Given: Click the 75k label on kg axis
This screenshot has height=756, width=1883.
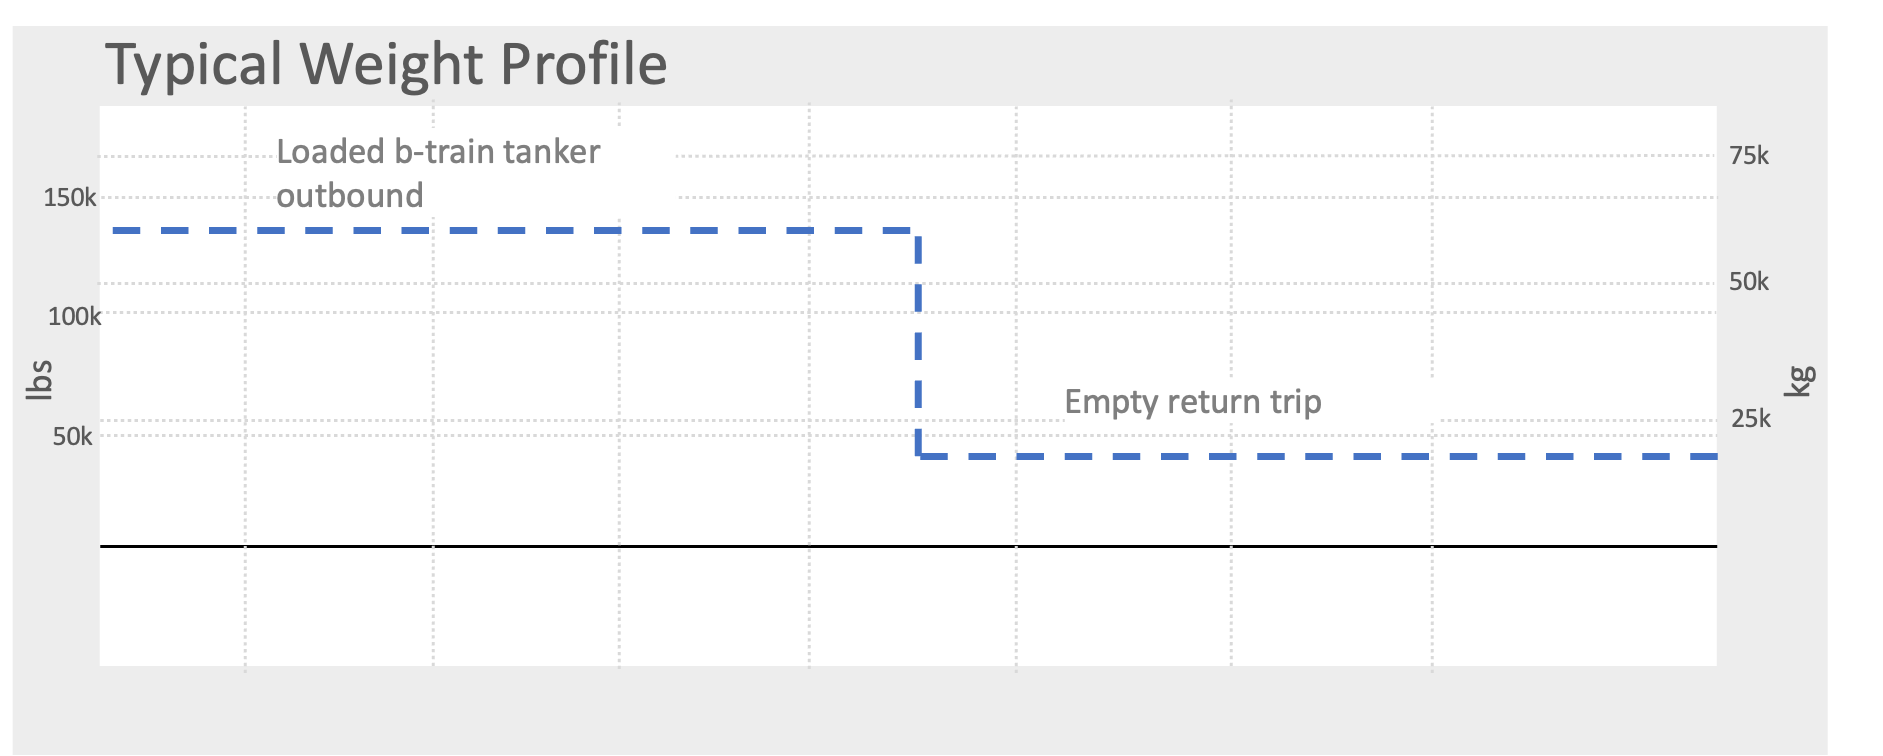Looking at the screenshot, I should pos(1749,156).
